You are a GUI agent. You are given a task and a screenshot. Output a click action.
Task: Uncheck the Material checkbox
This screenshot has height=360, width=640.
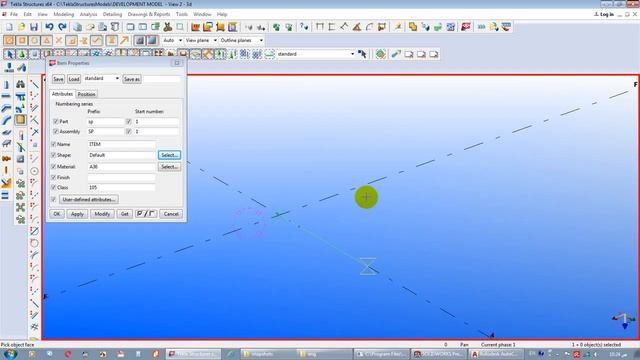click(x=53, y=167)
